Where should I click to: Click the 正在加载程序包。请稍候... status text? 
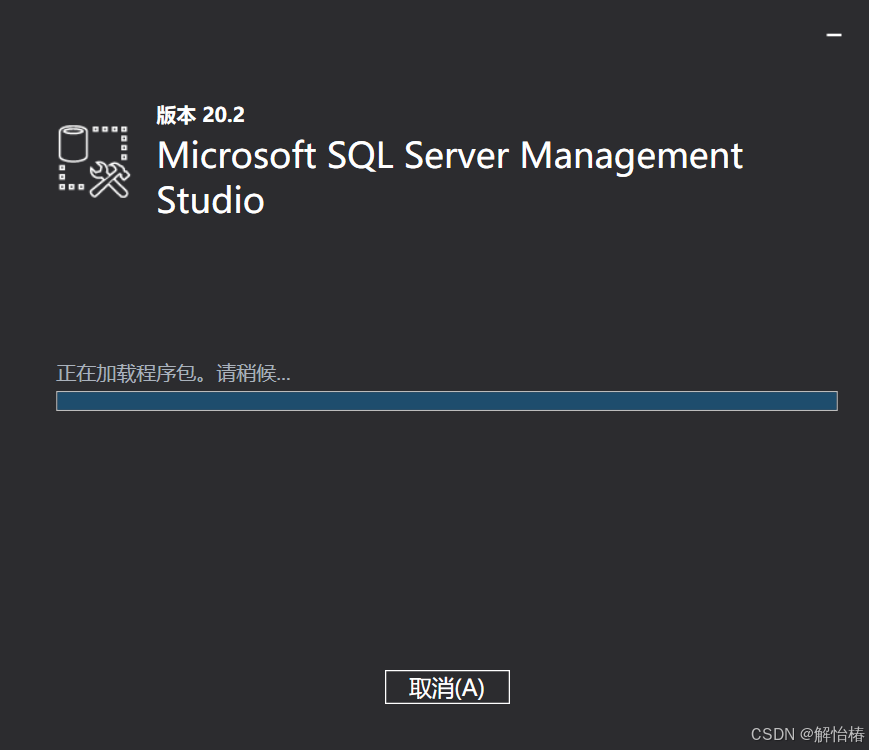tap(173, 373)
